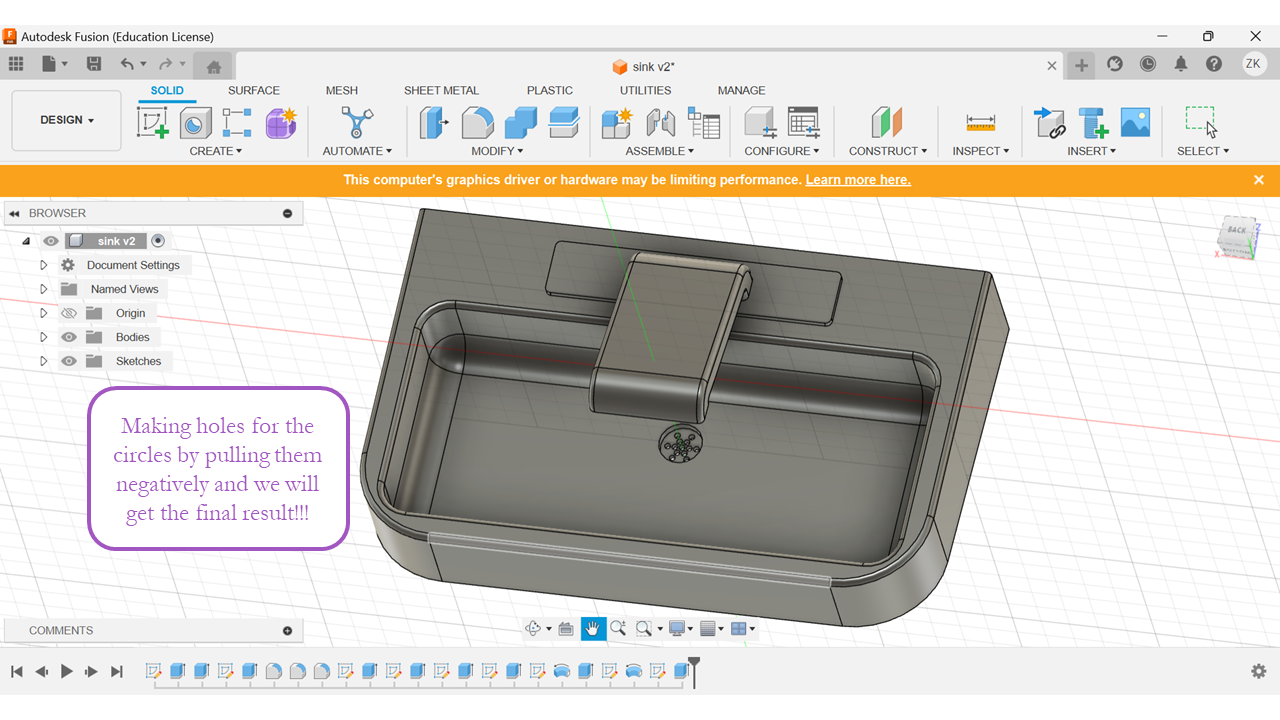This screenshot has height=720, width=1280.
Task: Open the data panel grid icon
Action: (16, 64)
